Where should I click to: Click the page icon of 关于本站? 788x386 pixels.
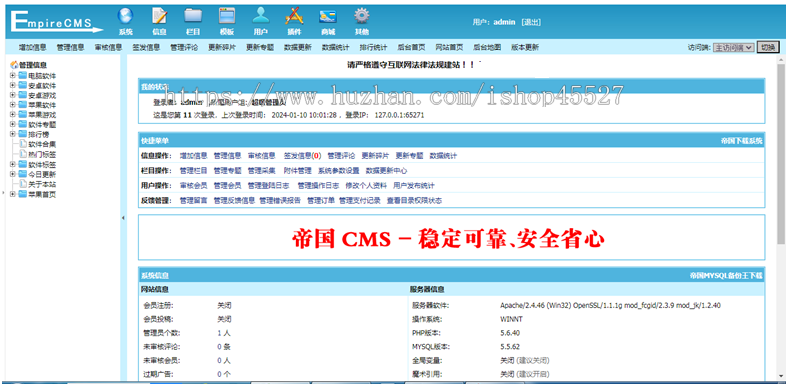click(23, 184)
